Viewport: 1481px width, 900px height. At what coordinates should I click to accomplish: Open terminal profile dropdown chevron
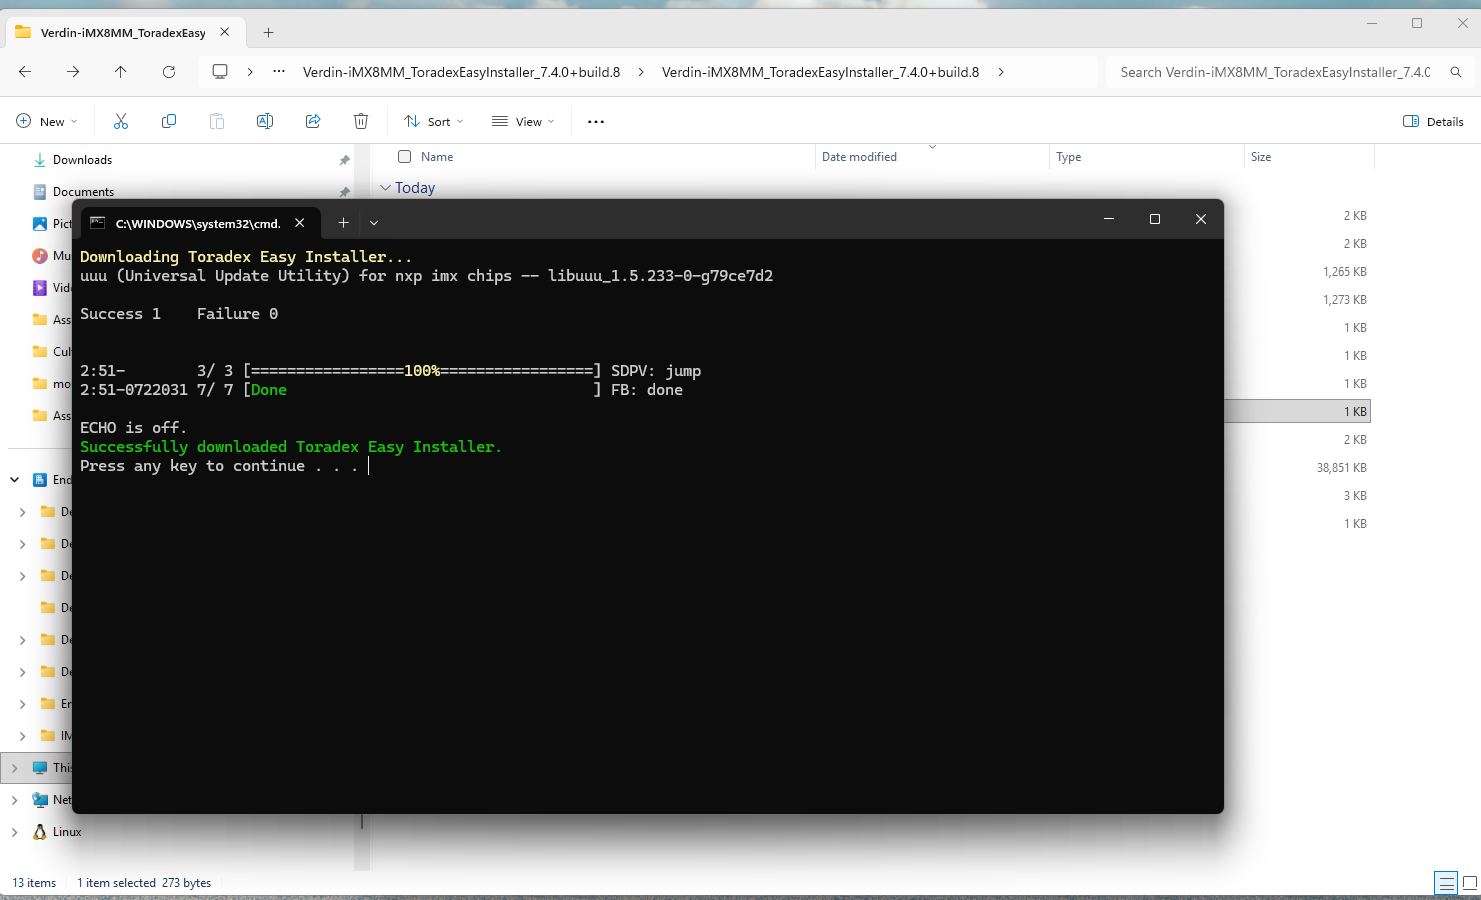pyautogui.click(x=374, y=223)
